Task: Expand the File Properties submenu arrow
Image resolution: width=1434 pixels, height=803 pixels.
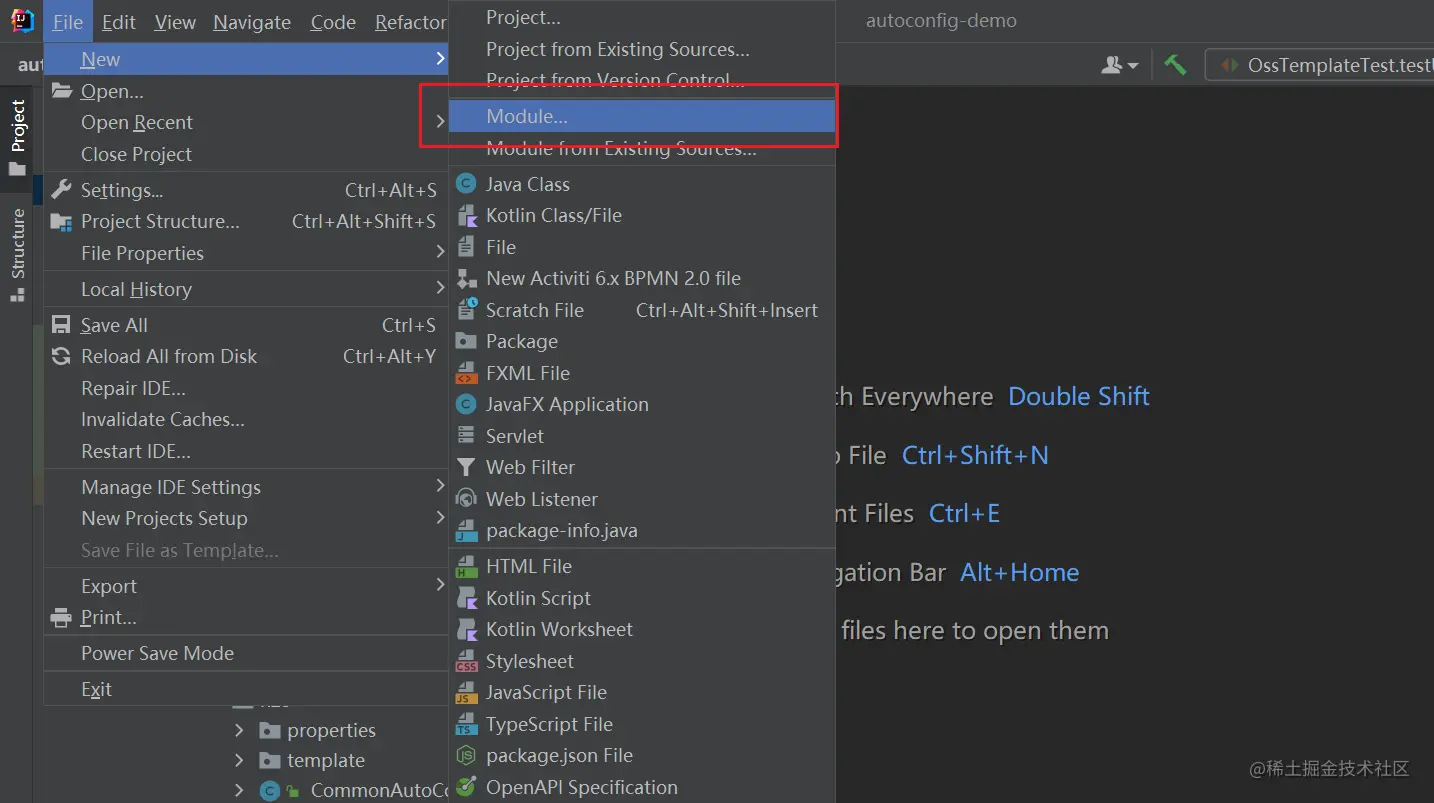Action: [x=440, y=253]
